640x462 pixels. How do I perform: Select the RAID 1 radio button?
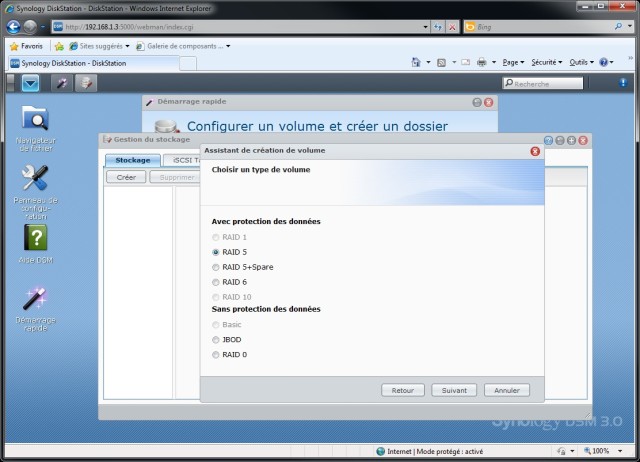(x=216, y=237)
